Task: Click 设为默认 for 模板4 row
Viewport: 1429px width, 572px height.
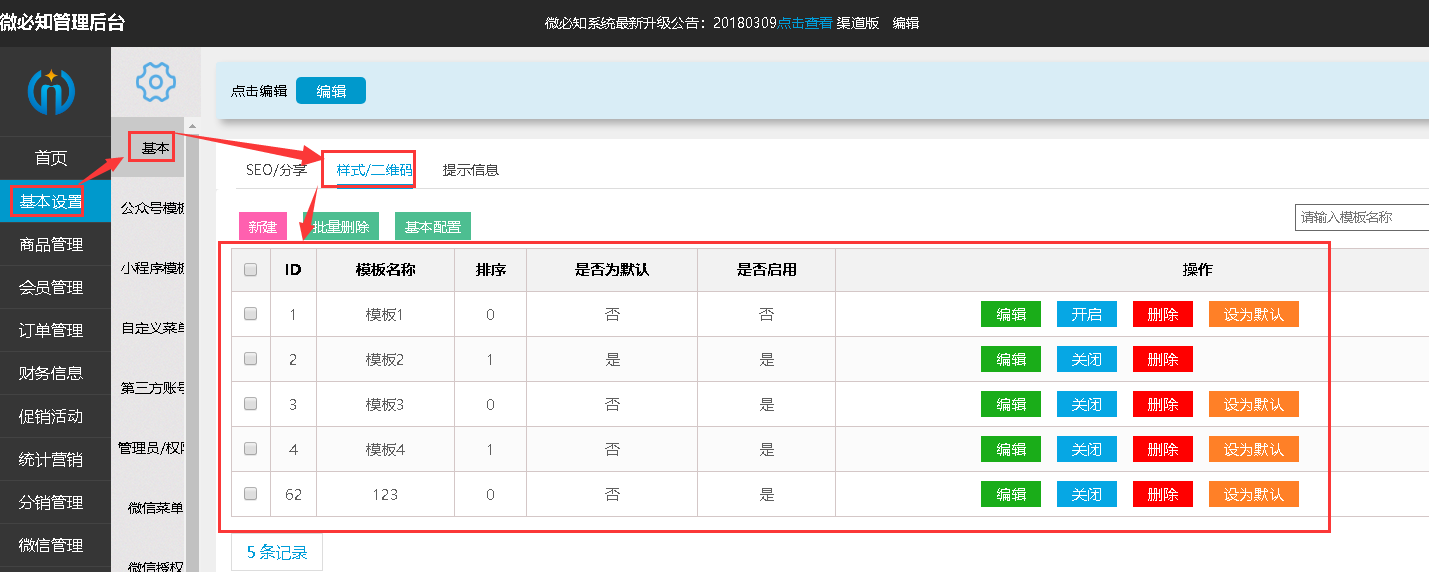Action: (x=1253, y=450)
